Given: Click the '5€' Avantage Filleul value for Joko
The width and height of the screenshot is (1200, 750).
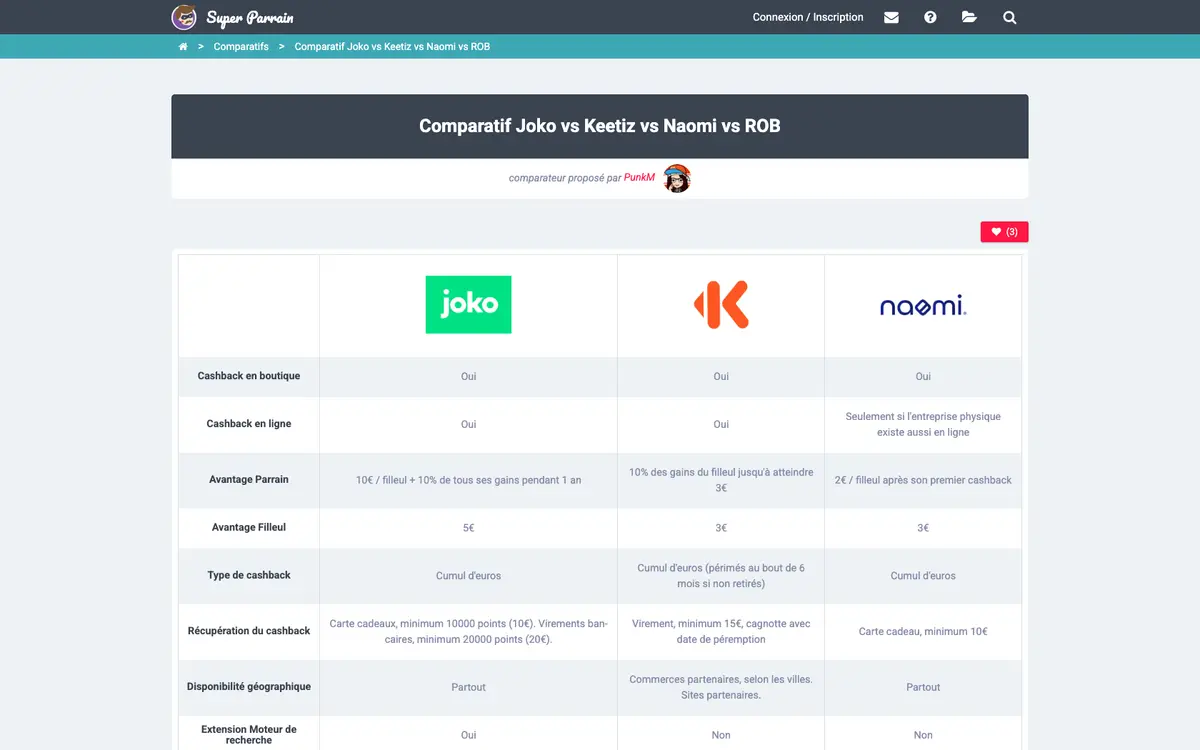Looking at the screenshot, I should 468,528.
